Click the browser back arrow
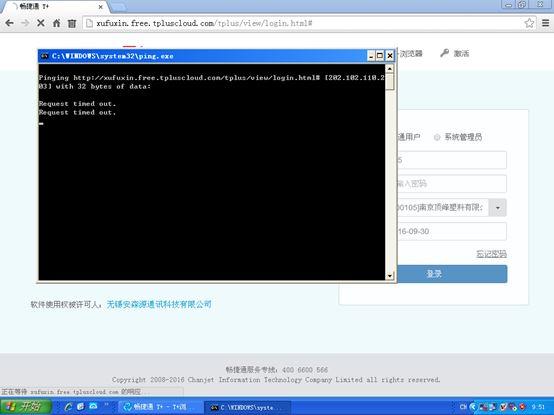554x415 pixels. pos(10,23)
